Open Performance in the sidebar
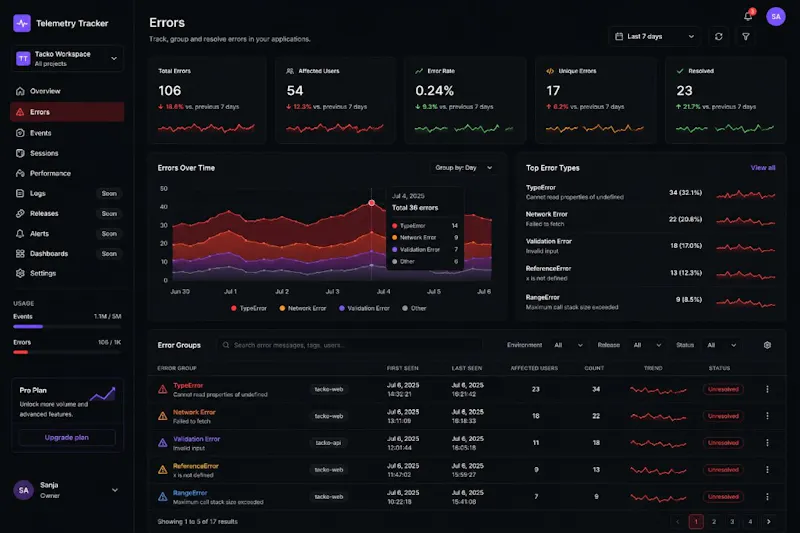This screenshot has width=800, height=533. click(x=67, y=173)
